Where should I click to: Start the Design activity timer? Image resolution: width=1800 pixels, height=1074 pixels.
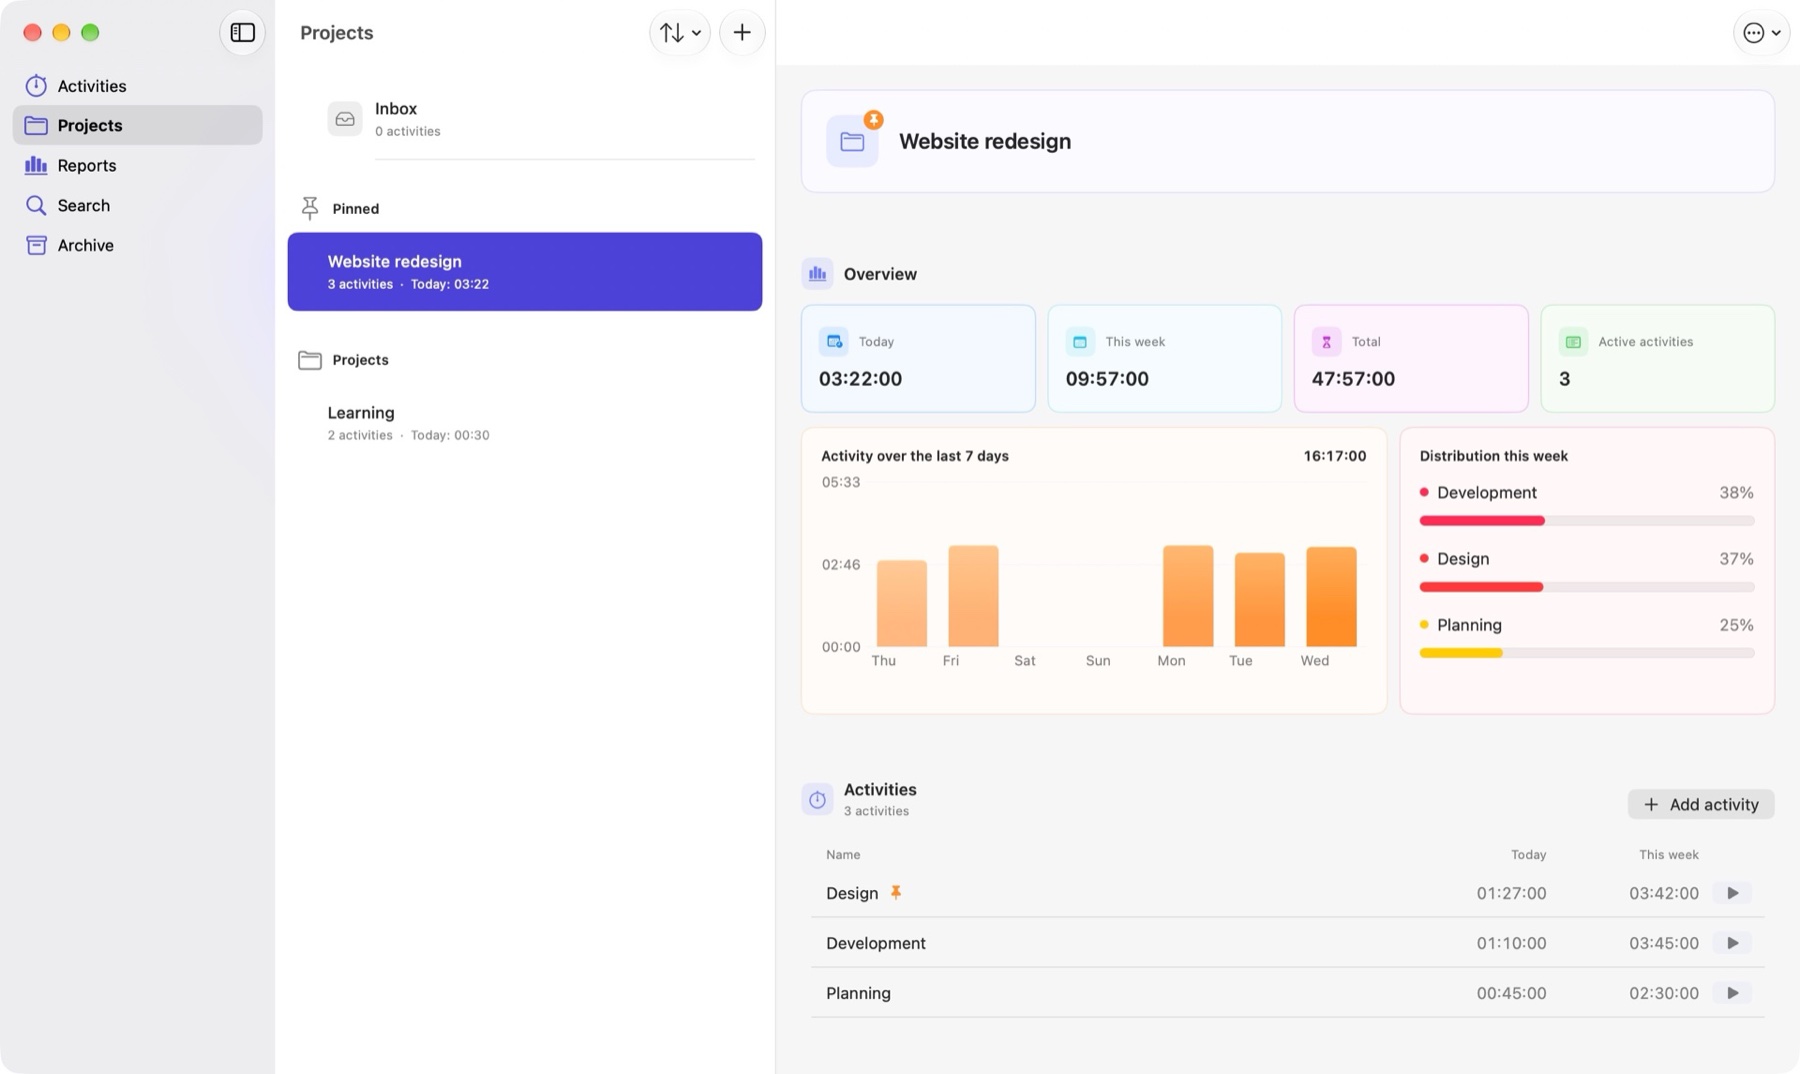click(1732, 893)
